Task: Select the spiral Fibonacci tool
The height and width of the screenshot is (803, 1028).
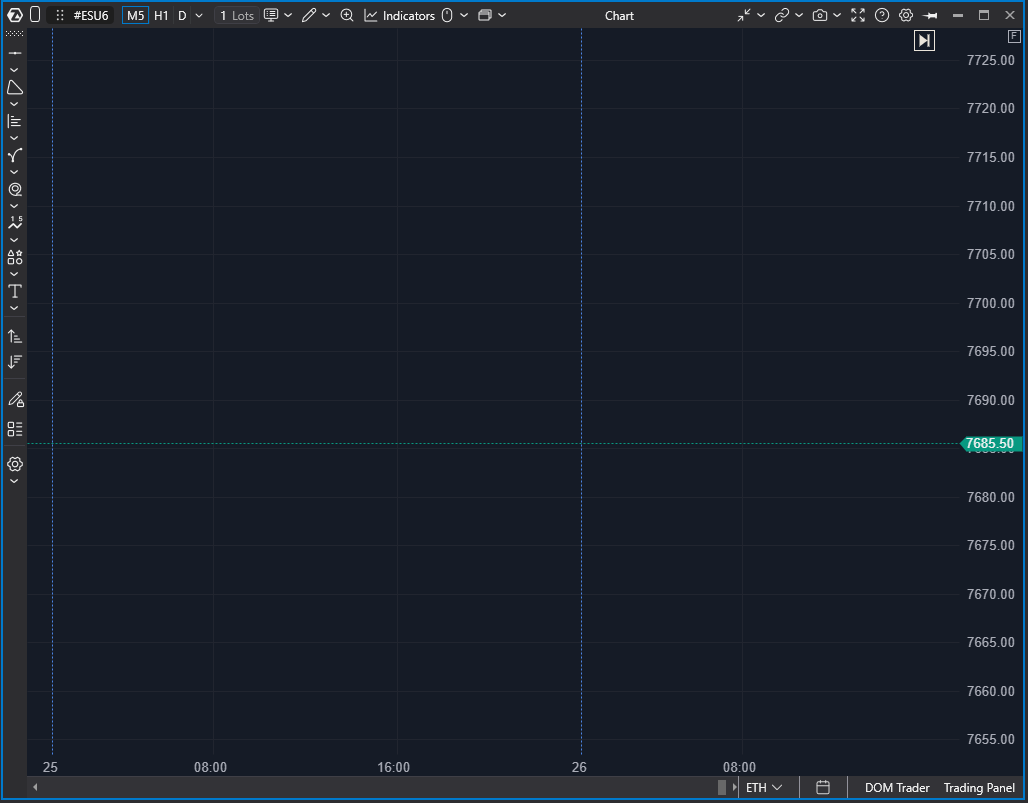Action: pyautogui.click(x=14, y=189)
